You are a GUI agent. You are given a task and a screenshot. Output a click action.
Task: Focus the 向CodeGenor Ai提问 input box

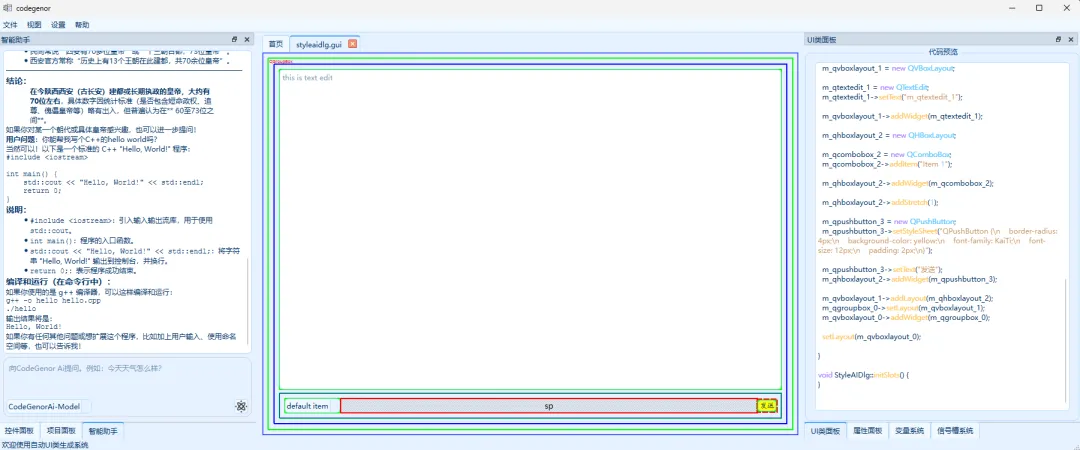(127, 378)
